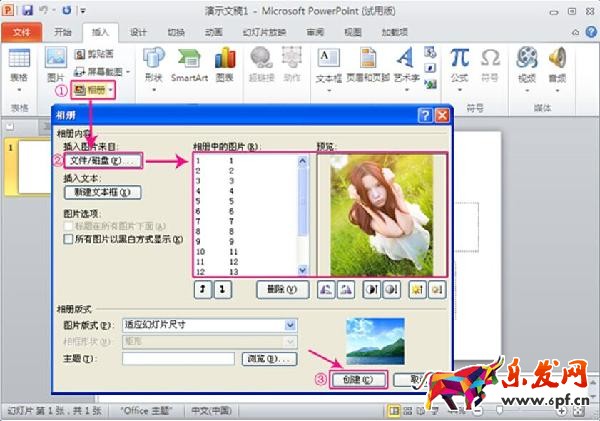The width and height of the screenshot is (600, 421).
Task: Click the 文本框 text box icon
Action: pyautogui.click(x=329, y=58)
